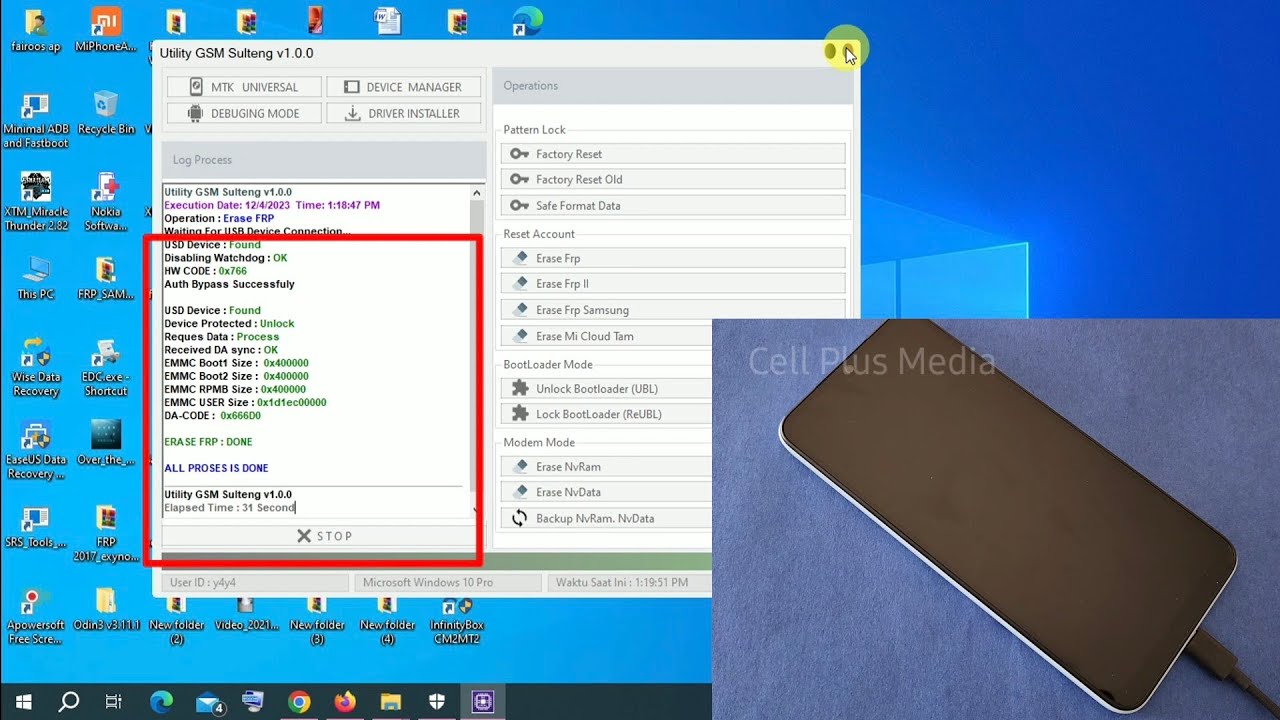Open Task View from the taskbar
The image size is (1280, 720).
tap(115, 701)
